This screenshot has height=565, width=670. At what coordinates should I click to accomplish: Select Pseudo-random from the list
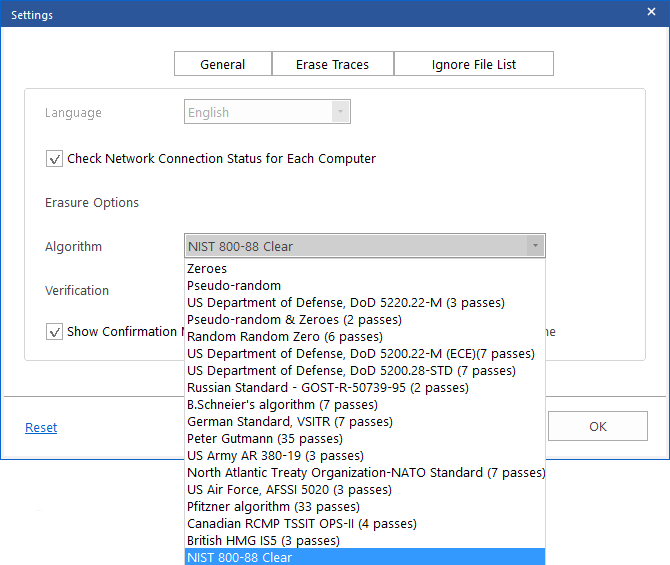(365, 285)
